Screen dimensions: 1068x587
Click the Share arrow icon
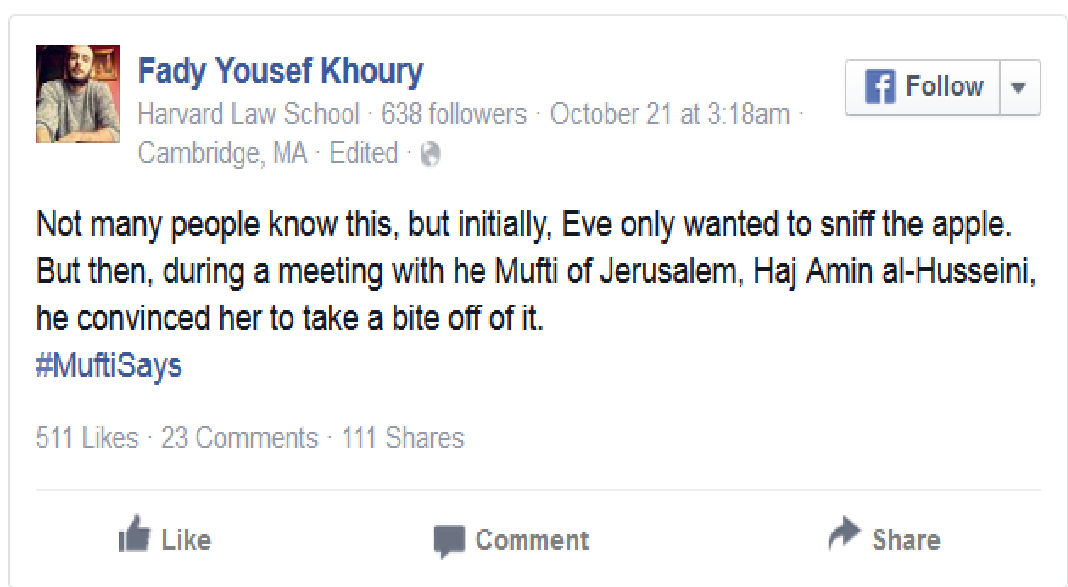(844, 537)
